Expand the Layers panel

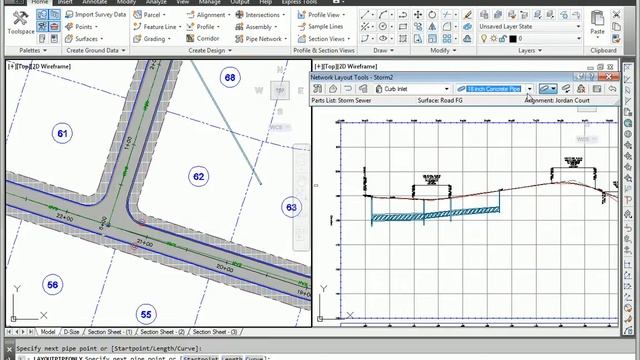pyautogui.click(x=530, y=51)
